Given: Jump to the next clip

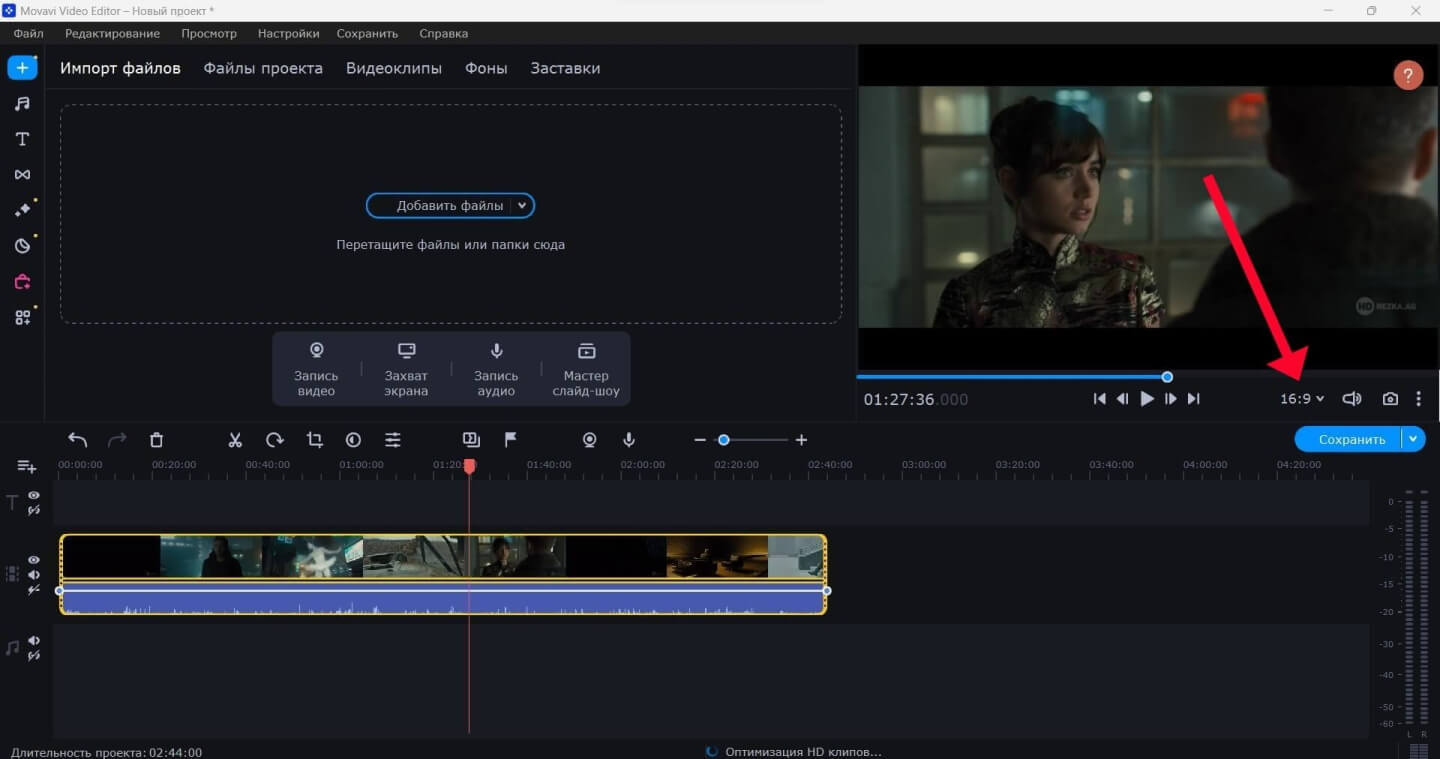Looking at the screenshot, I should click(x=1193, y=399).
